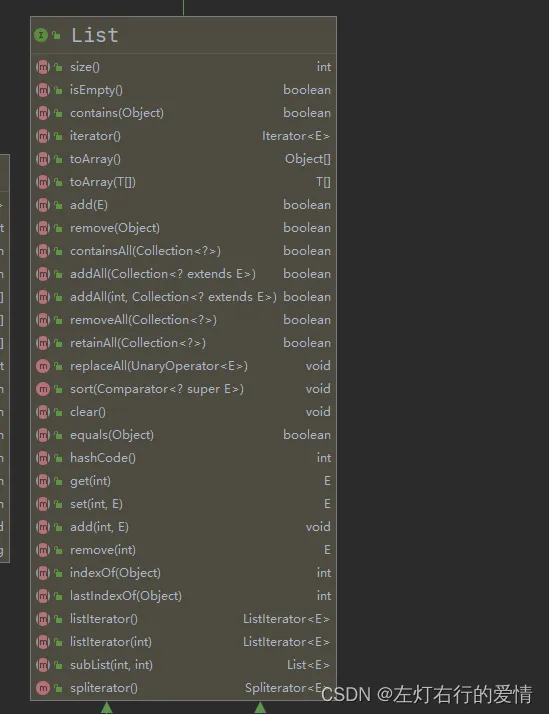Click the green inheritance arrow at bottom left
The width and height of the screenshot is (549, 714).
coord(107,708)
